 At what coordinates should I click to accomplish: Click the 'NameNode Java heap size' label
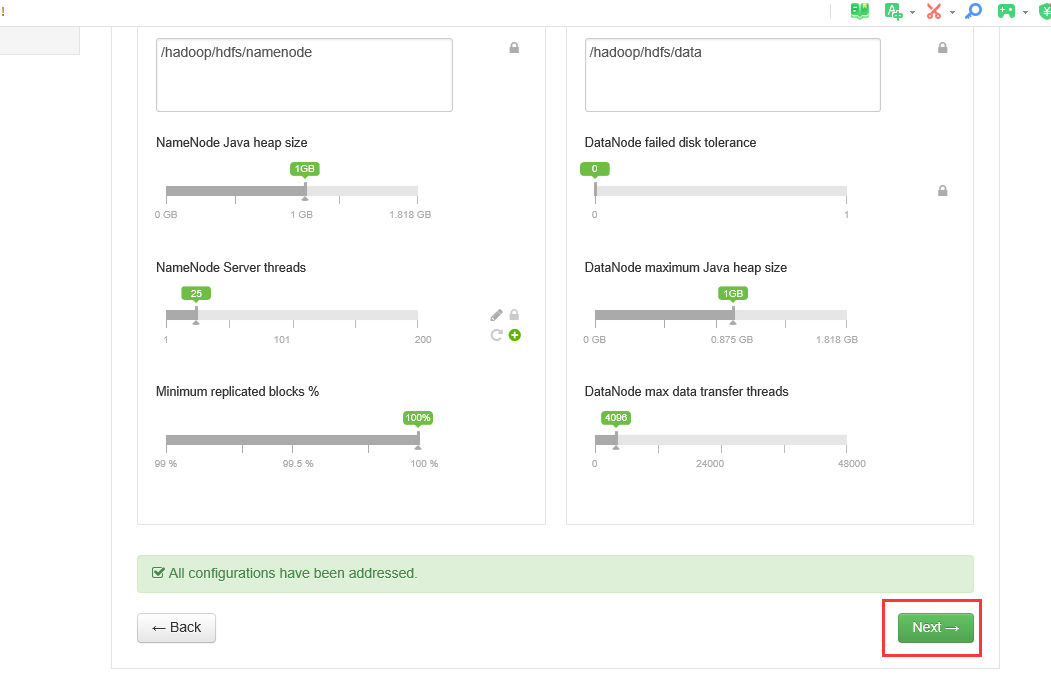tap(231, 143)
